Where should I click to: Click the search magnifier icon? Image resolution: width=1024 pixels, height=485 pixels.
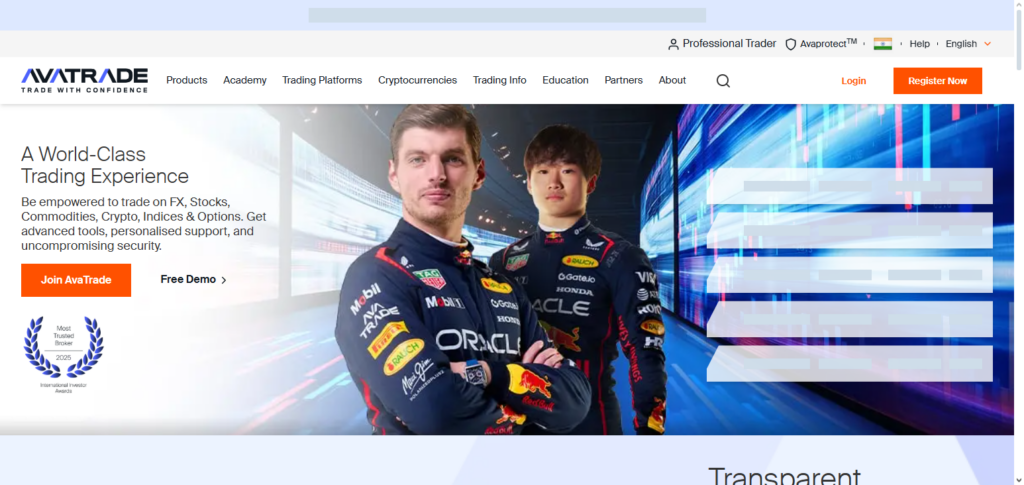pos(723,81)
